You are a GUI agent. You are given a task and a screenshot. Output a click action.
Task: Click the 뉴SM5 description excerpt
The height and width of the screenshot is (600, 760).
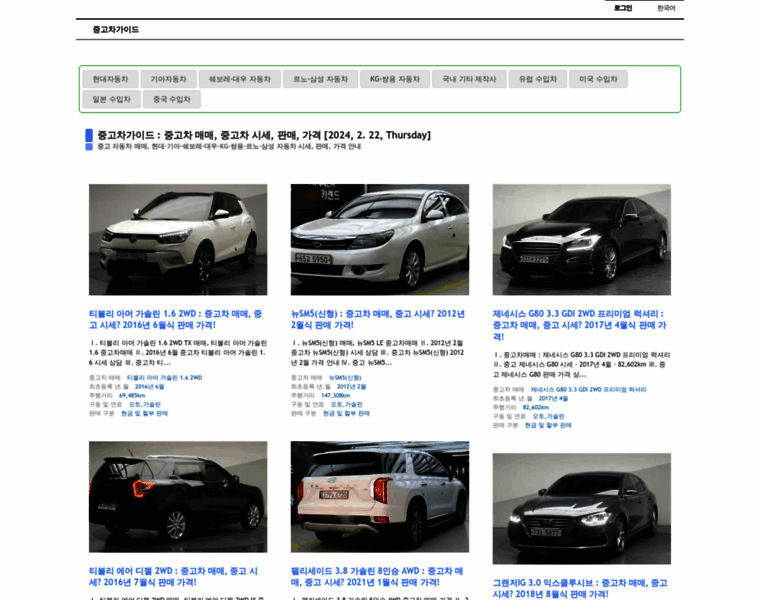pos(378,353)
